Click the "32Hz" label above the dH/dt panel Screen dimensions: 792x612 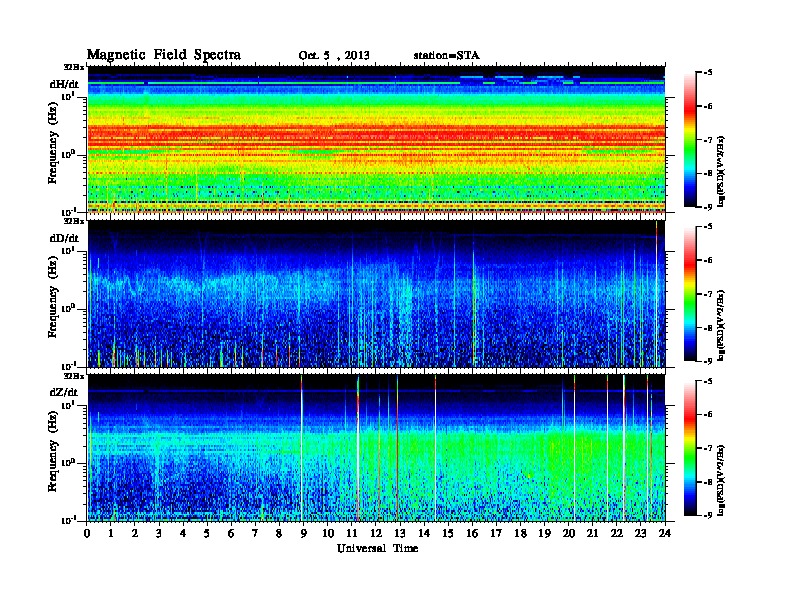click(74, 66)
